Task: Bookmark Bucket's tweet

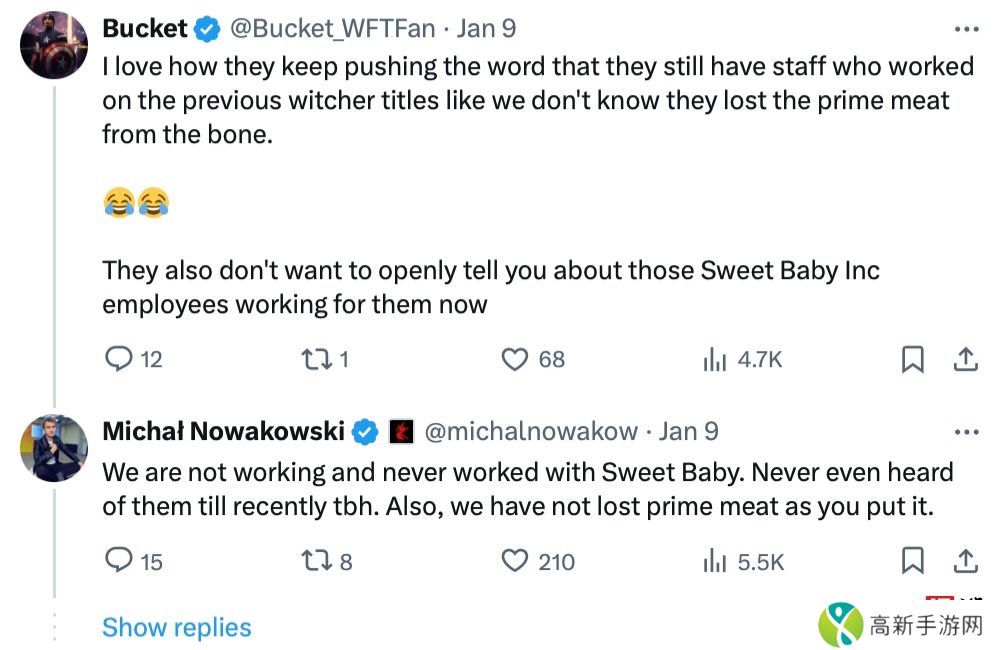Action: tap(912, 360)
